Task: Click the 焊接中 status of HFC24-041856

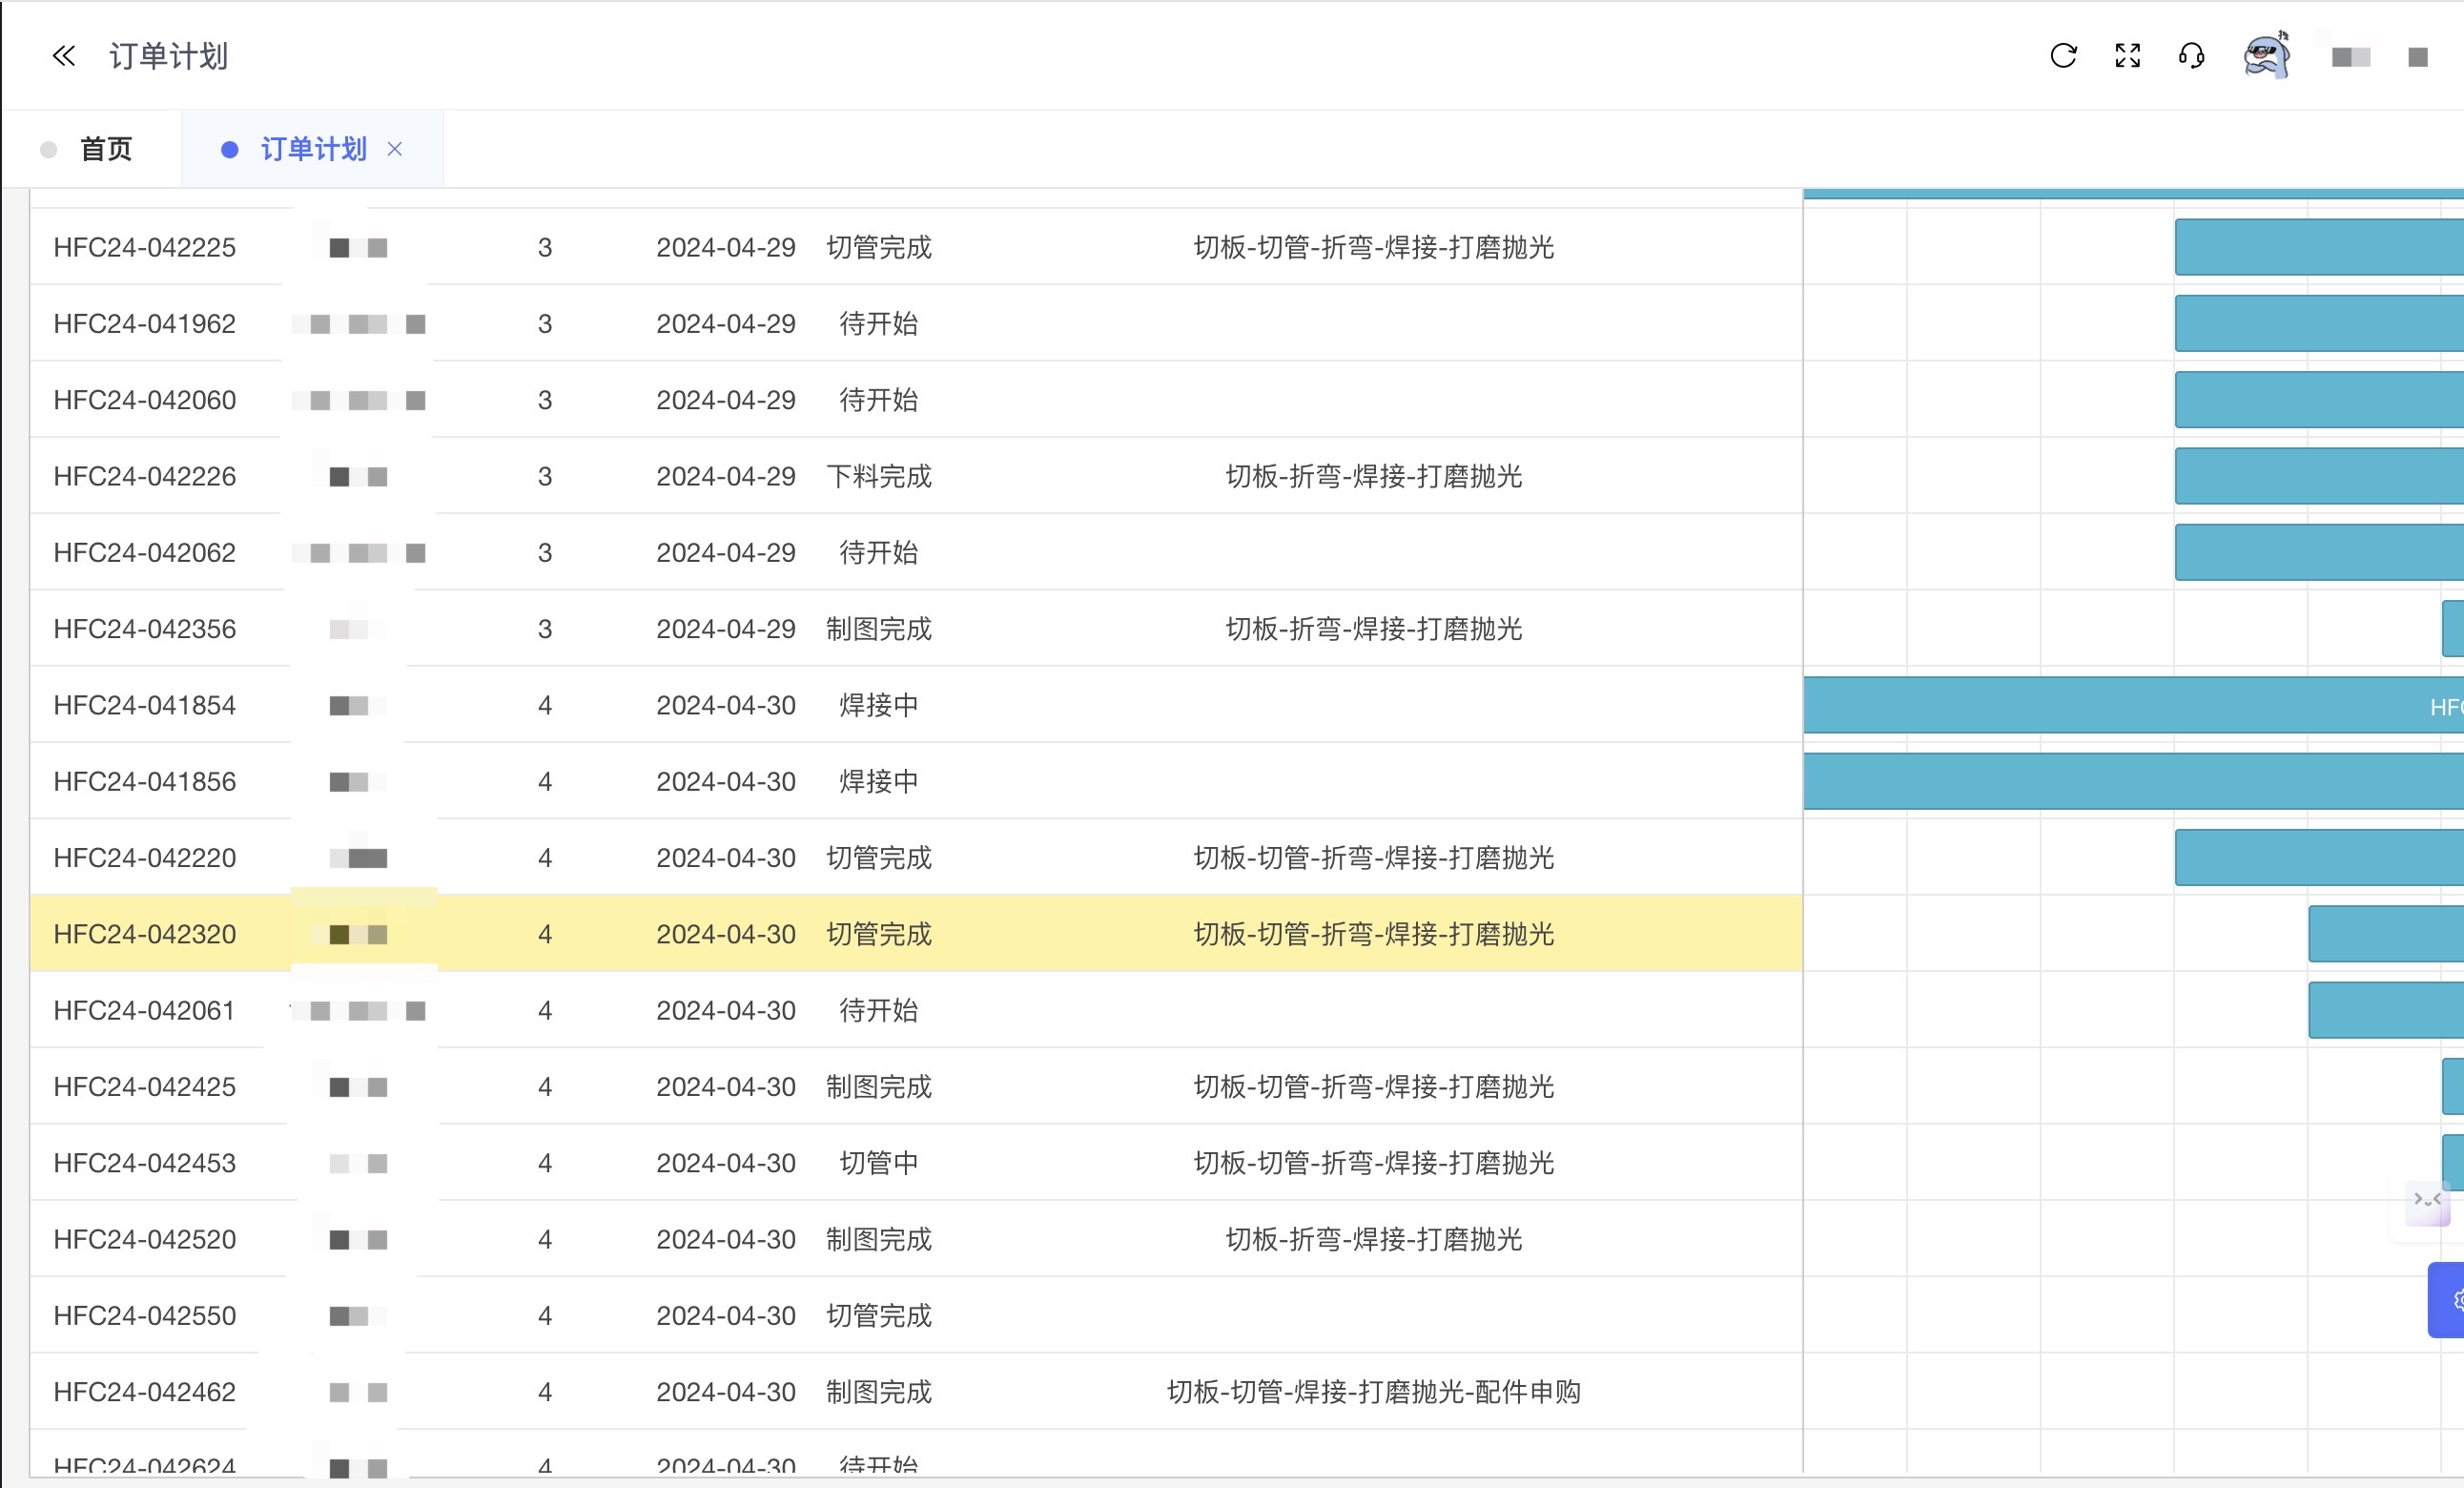Action: click(x=878, y=782)
